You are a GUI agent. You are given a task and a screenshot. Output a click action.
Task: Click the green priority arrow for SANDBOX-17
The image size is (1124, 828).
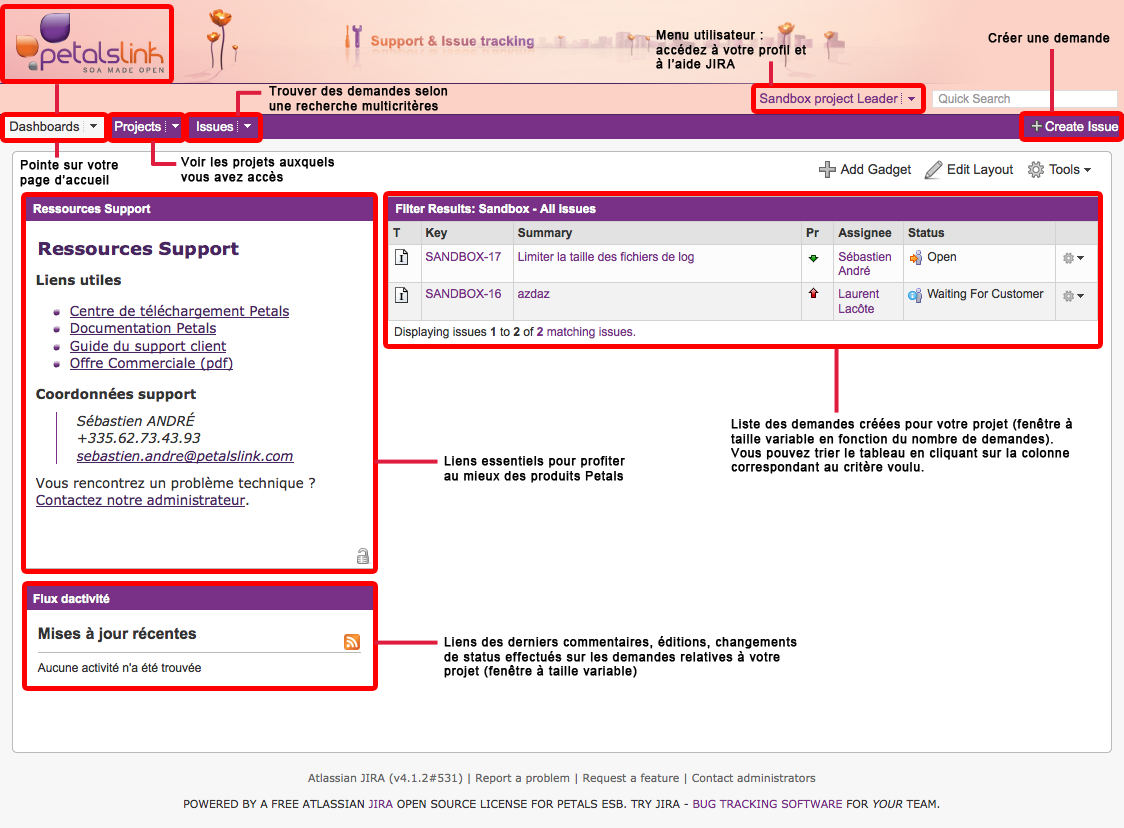813,258
